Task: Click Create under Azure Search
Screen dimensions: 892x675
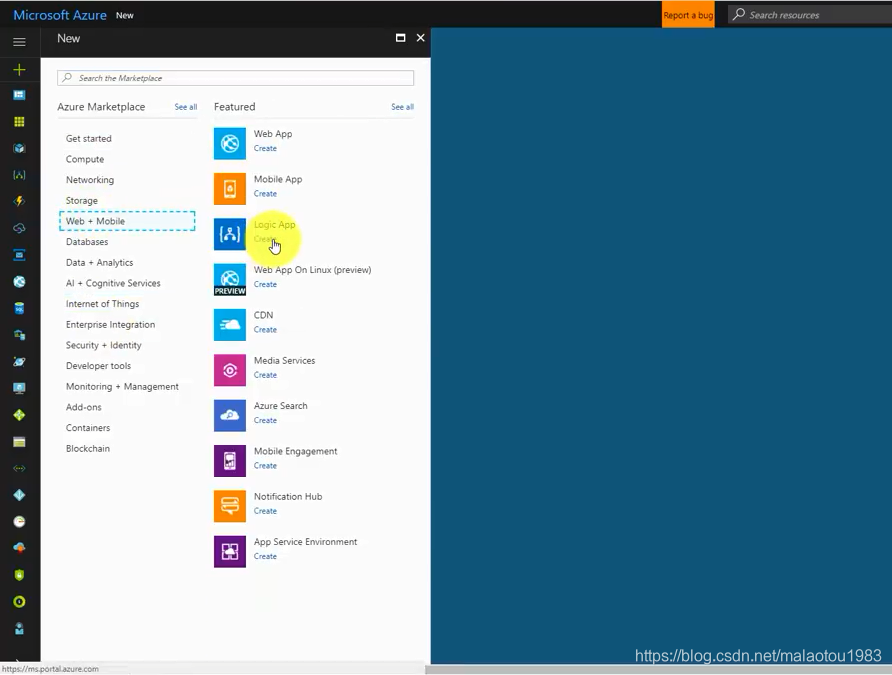Action: [265, 420]
